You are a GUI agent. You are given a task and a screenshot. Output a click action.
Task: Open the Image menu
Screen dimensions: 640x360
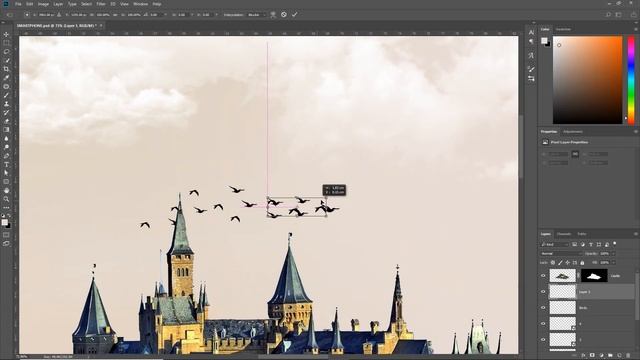tap(43, 4)
